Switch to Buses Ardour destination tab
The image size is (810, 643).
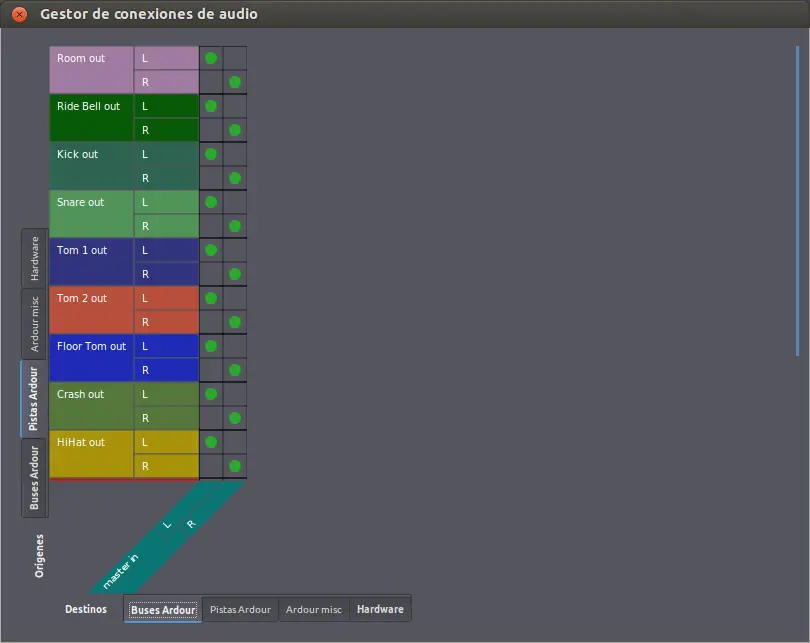[163, 609]
